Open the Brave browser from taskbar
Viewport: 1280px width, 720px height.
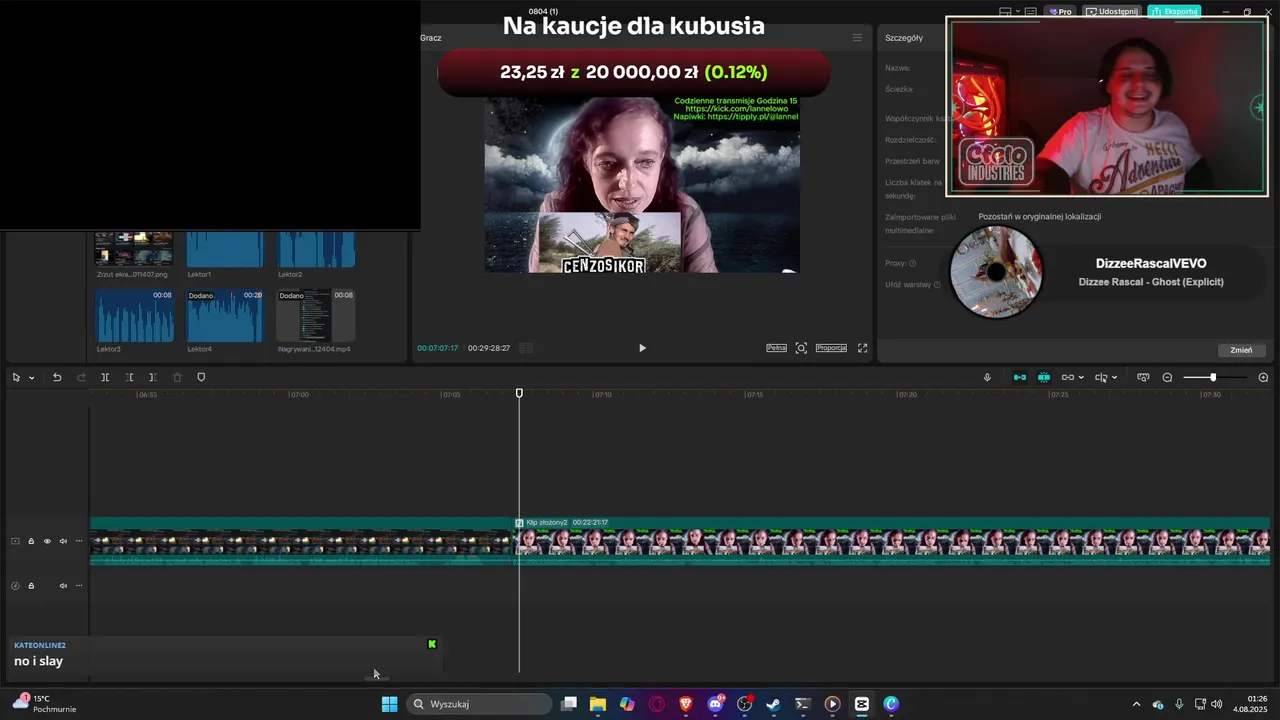[686, 704]
